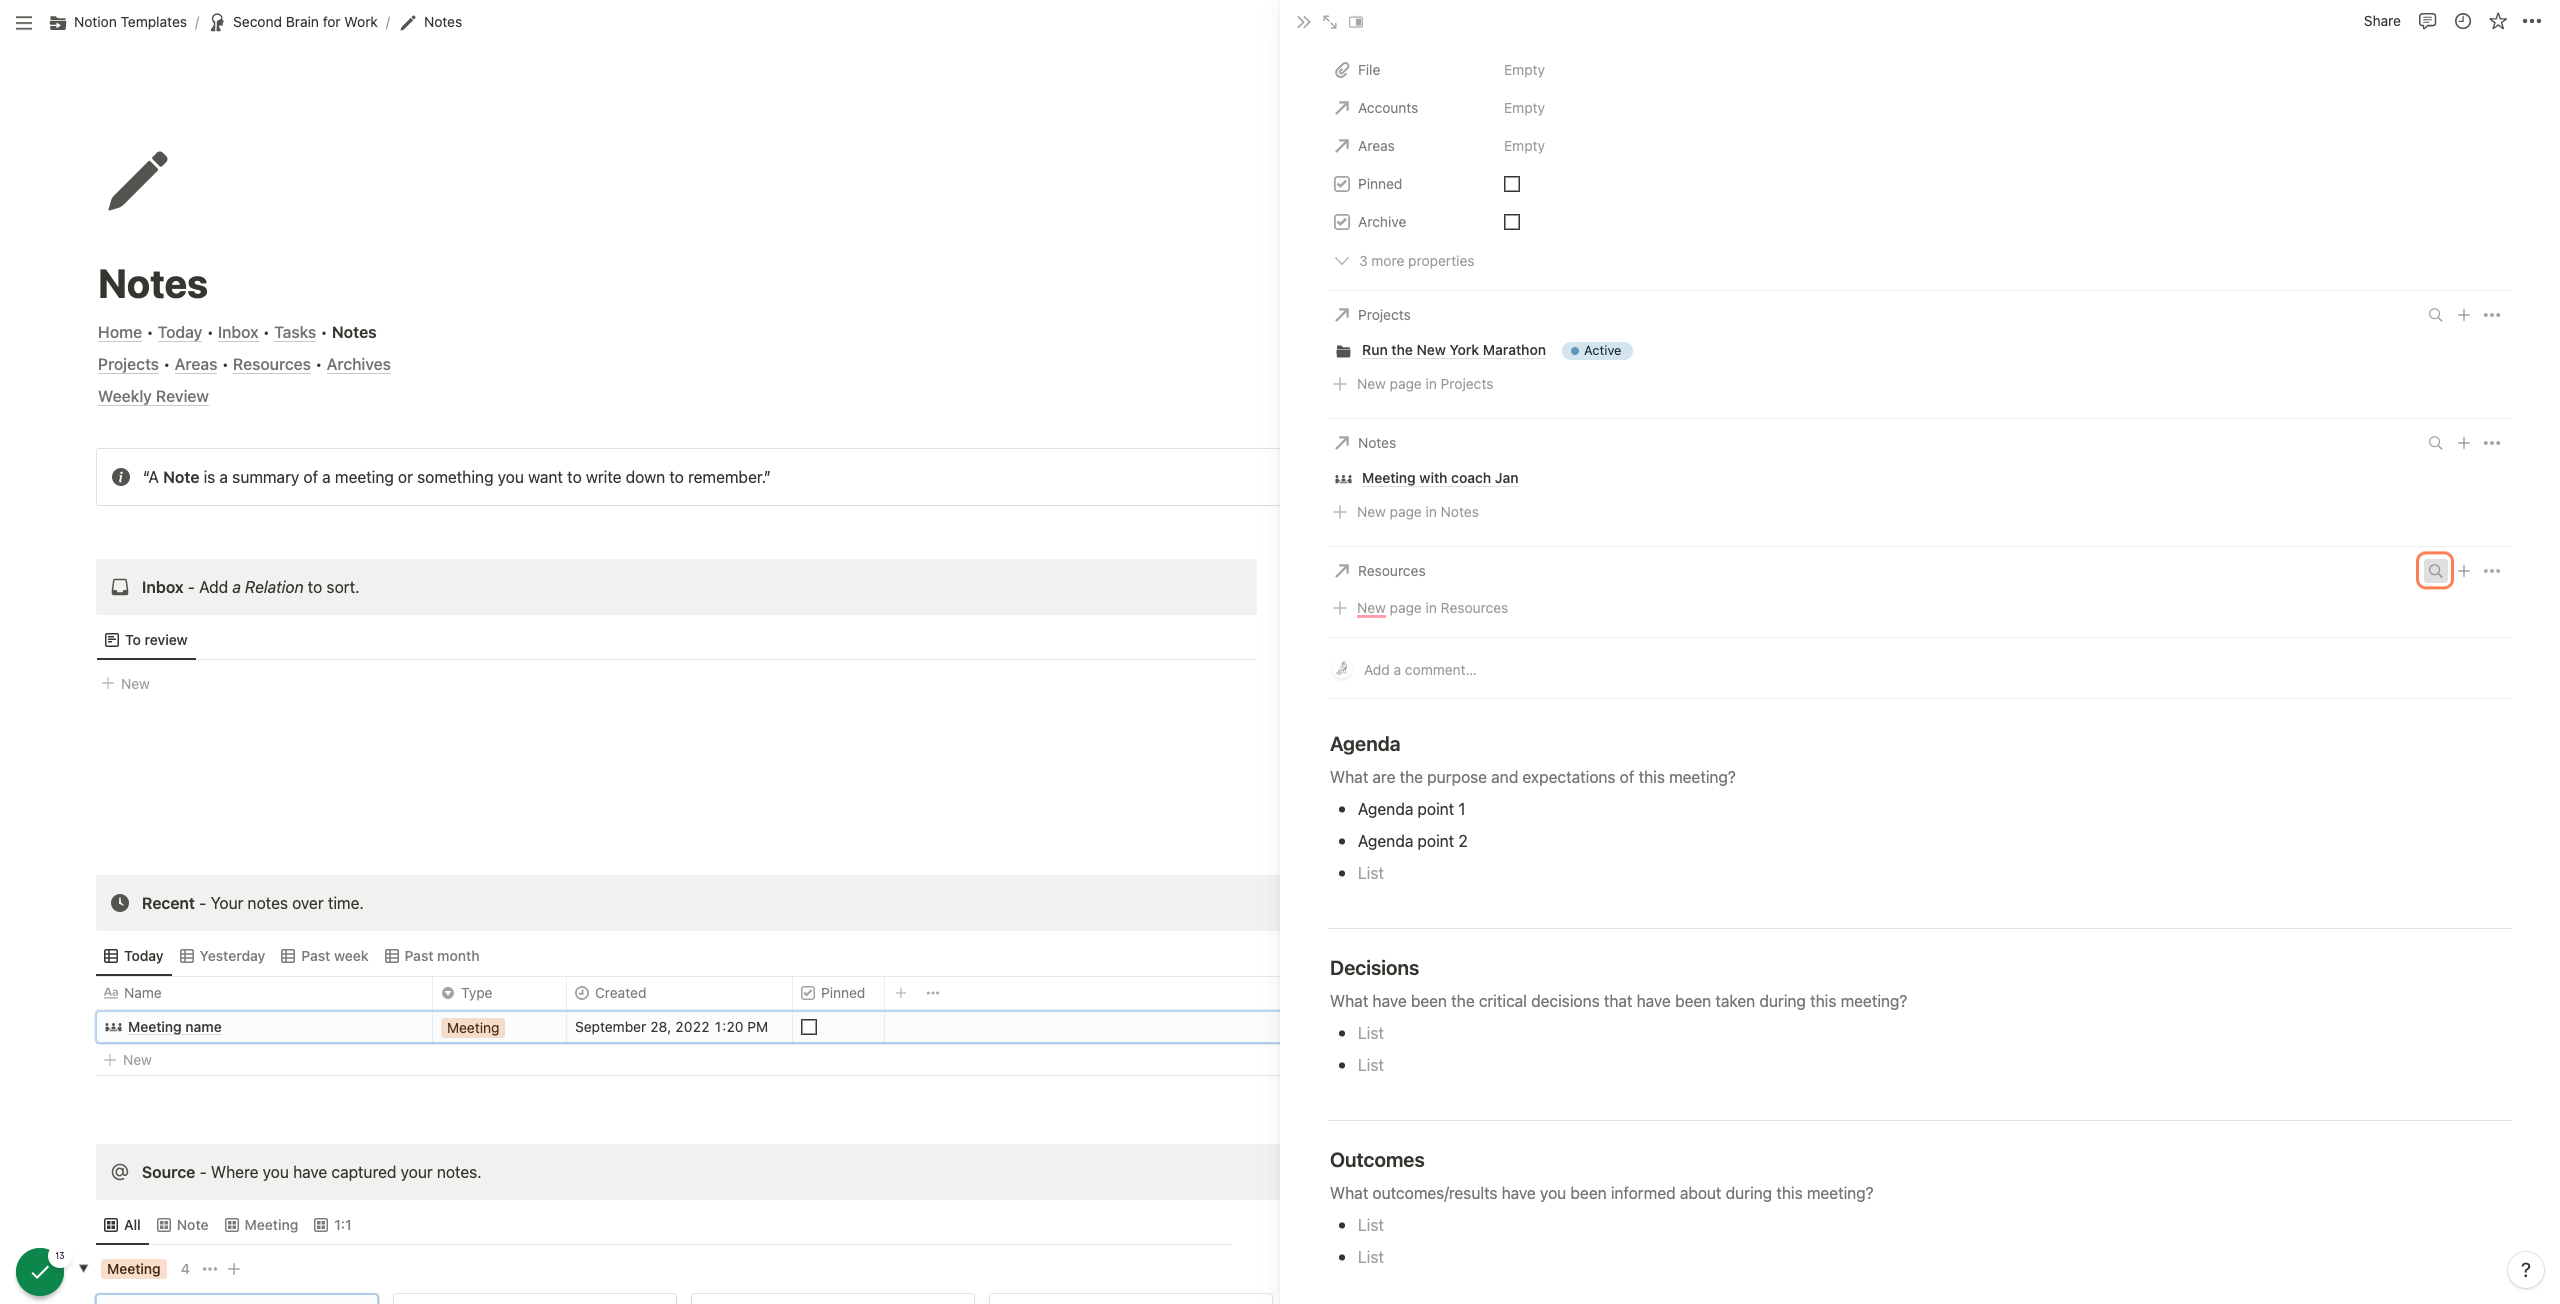Add a new item with Projects plus icon
This screenshot has width=2560, height=1304.
[x=2464, y=315]
